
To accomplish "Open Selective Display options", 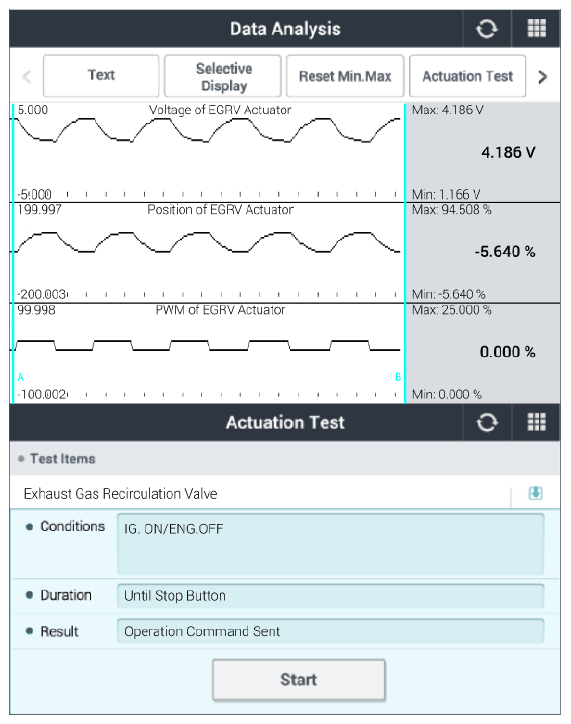I will pyautogui.click(x=223, y=76).
